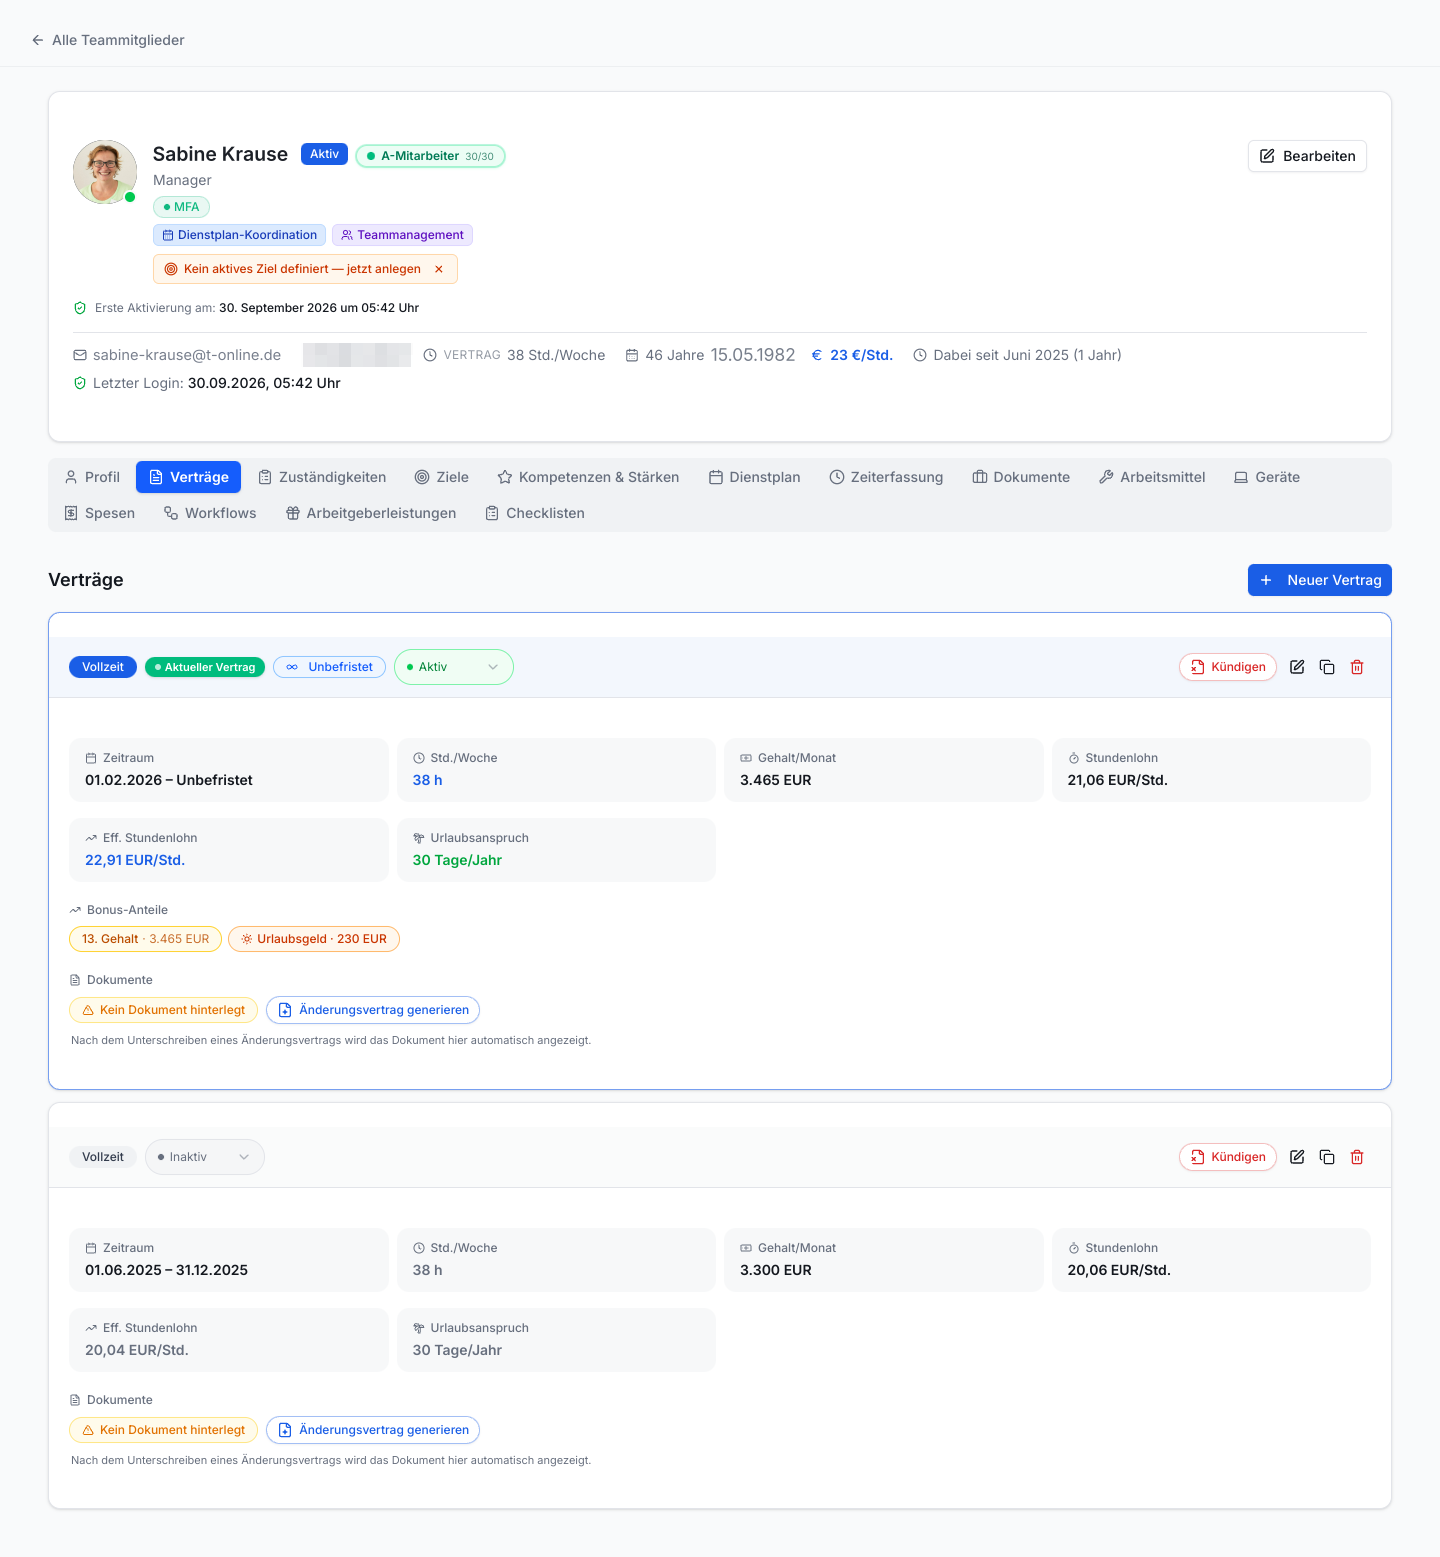Open the Spesen tab
Screen dimensions: 1440x1557
pos(100,513)
